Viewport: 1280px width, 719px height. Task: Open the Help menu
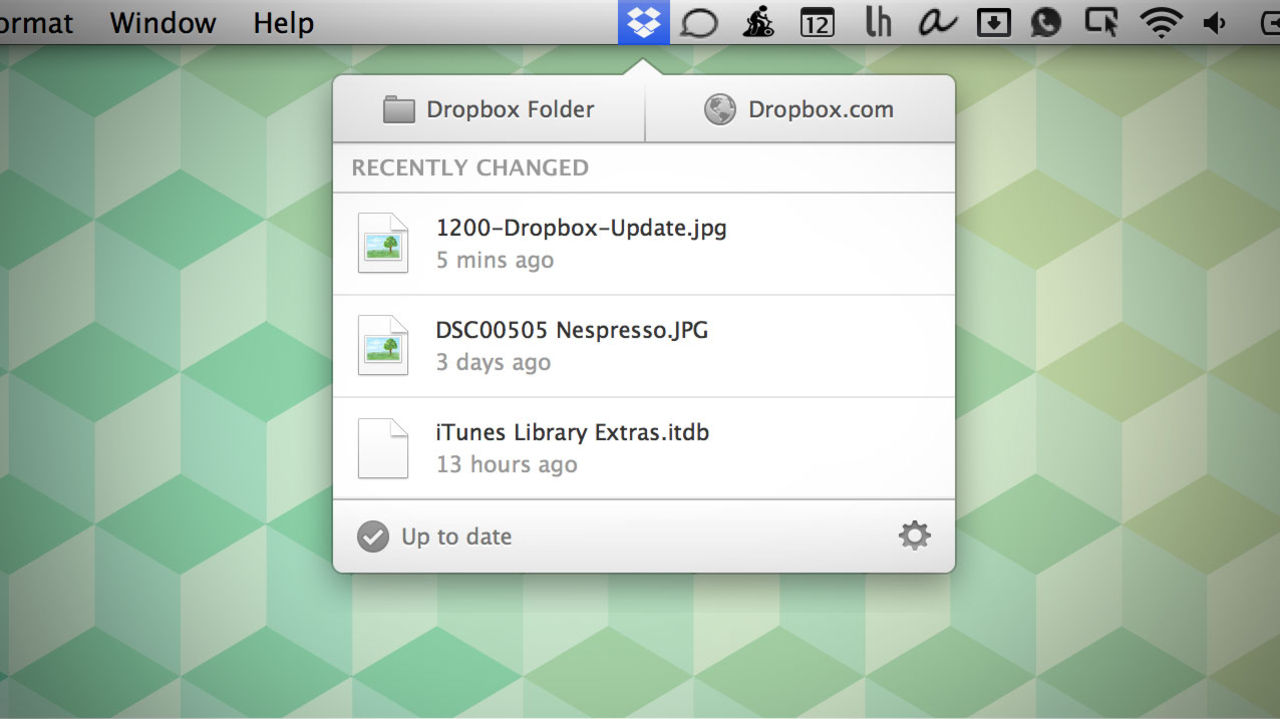pyautogui.click(x=282, y=22)
